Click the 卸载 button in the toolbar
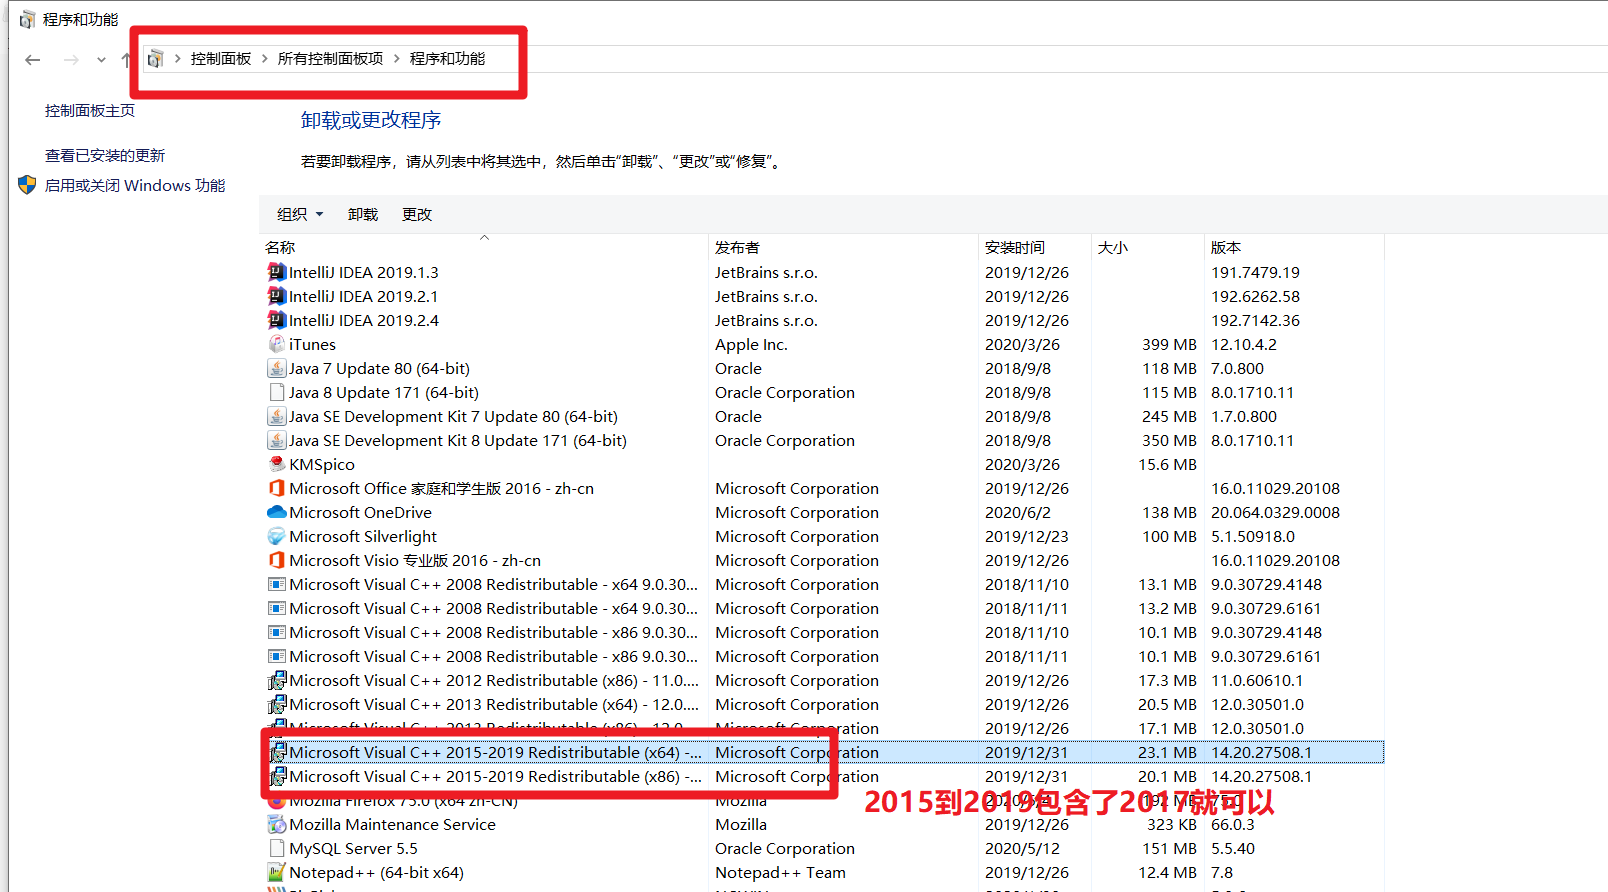The width and height of the screenshot is (1608, 892). click(x=363, y=214)
